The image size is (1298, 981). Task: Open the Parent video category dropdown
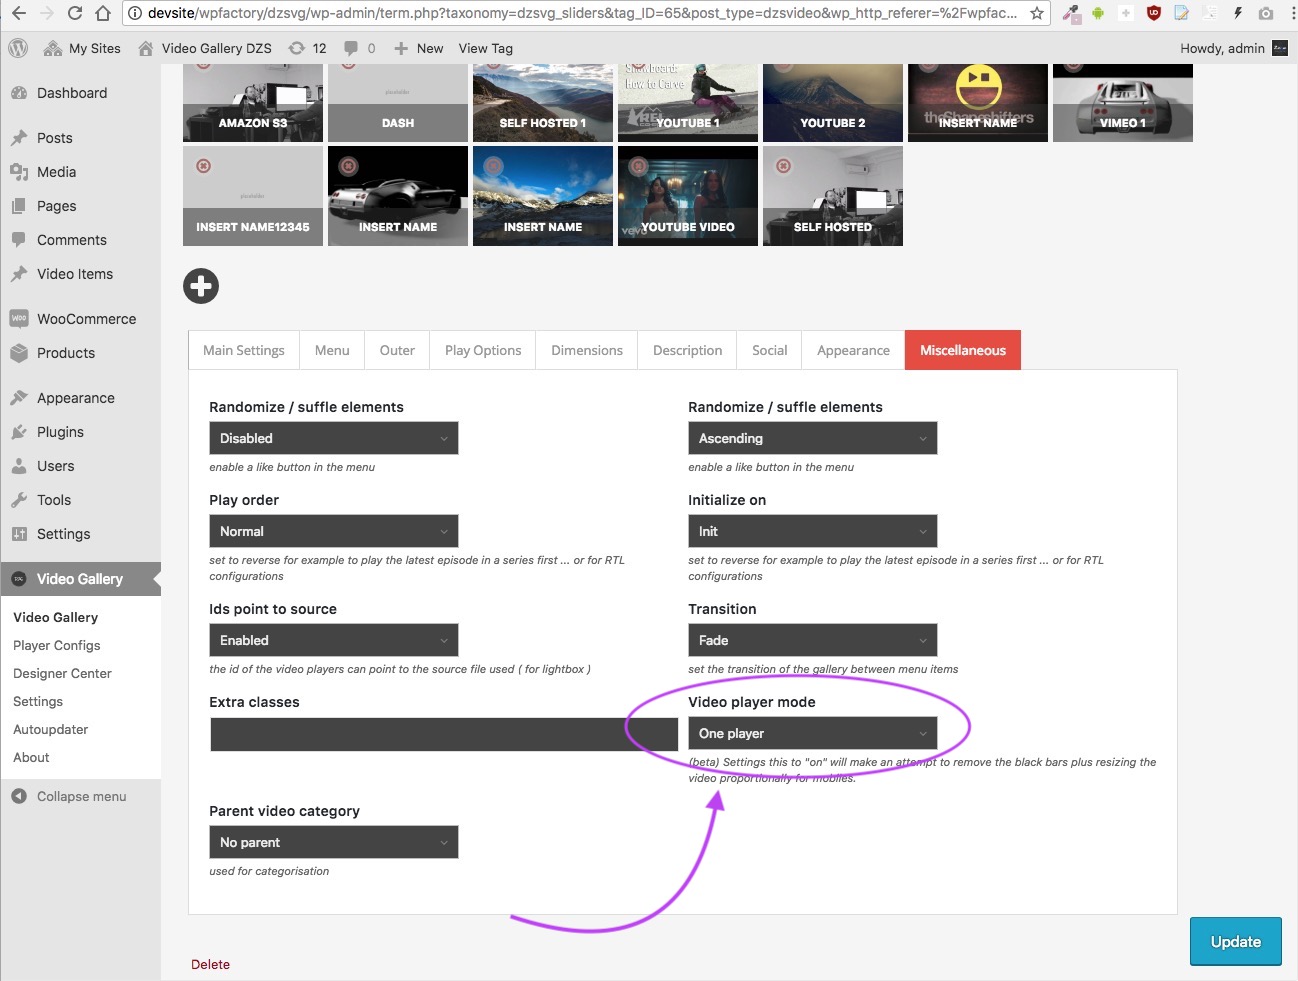334,842
